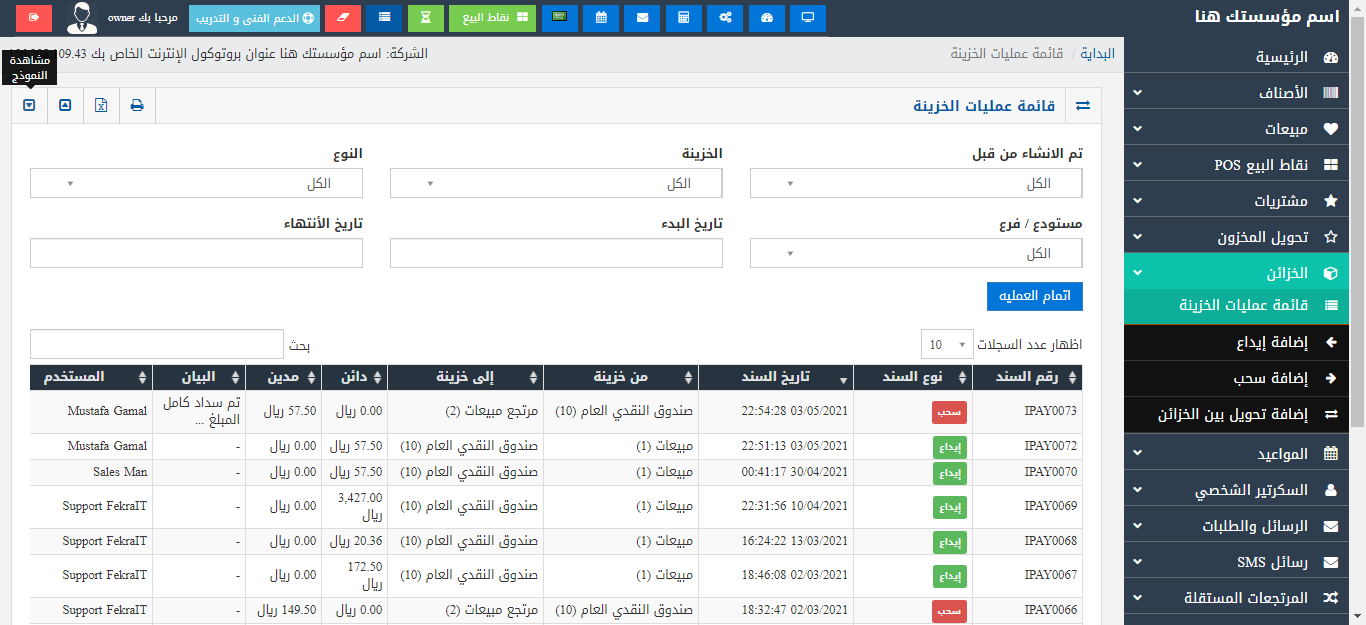Screen dimensions: 1366x625
Task: Click the red logout icon button
Action: click(x=34, y=18)
